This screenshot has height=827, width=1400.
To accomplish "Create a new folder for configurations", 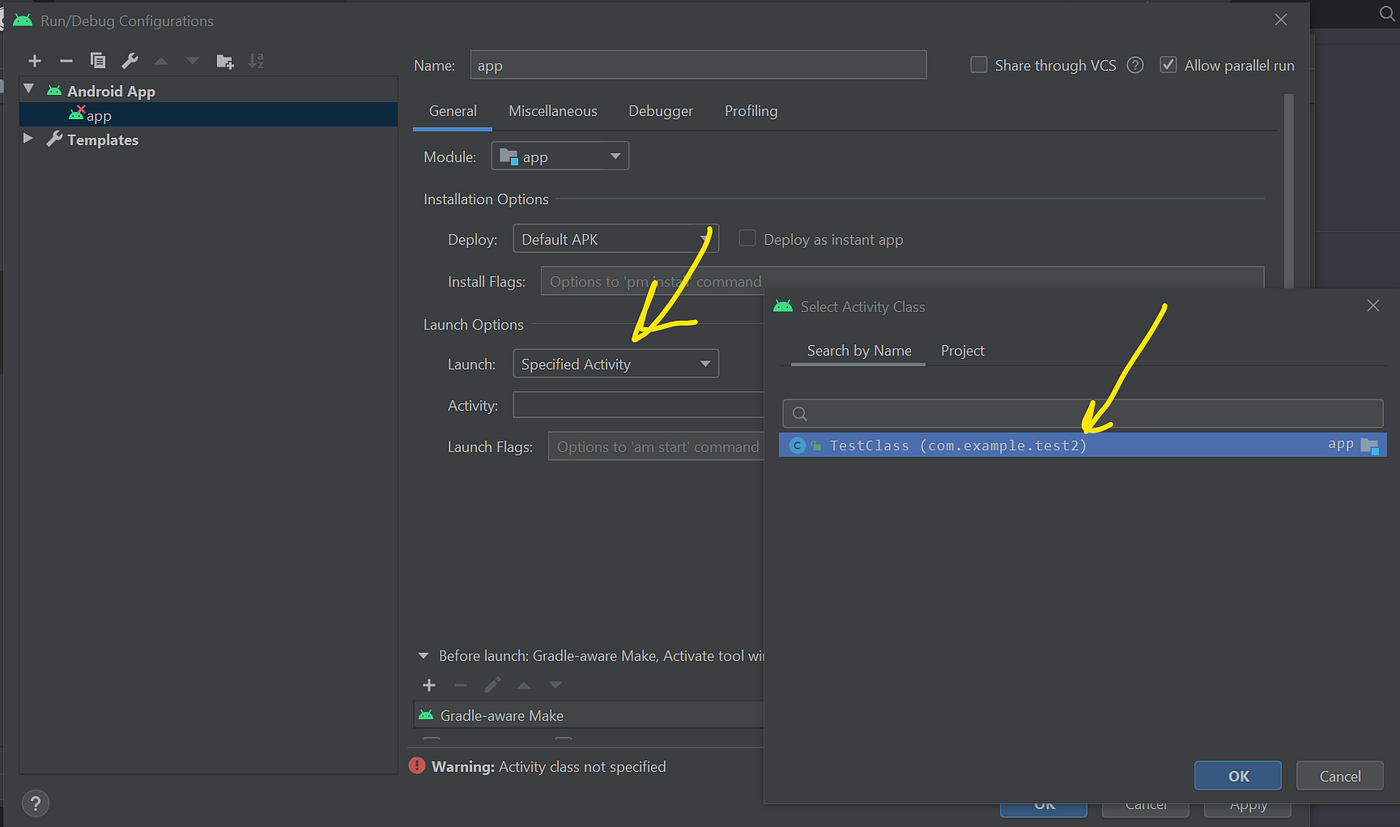I will 225,61.
